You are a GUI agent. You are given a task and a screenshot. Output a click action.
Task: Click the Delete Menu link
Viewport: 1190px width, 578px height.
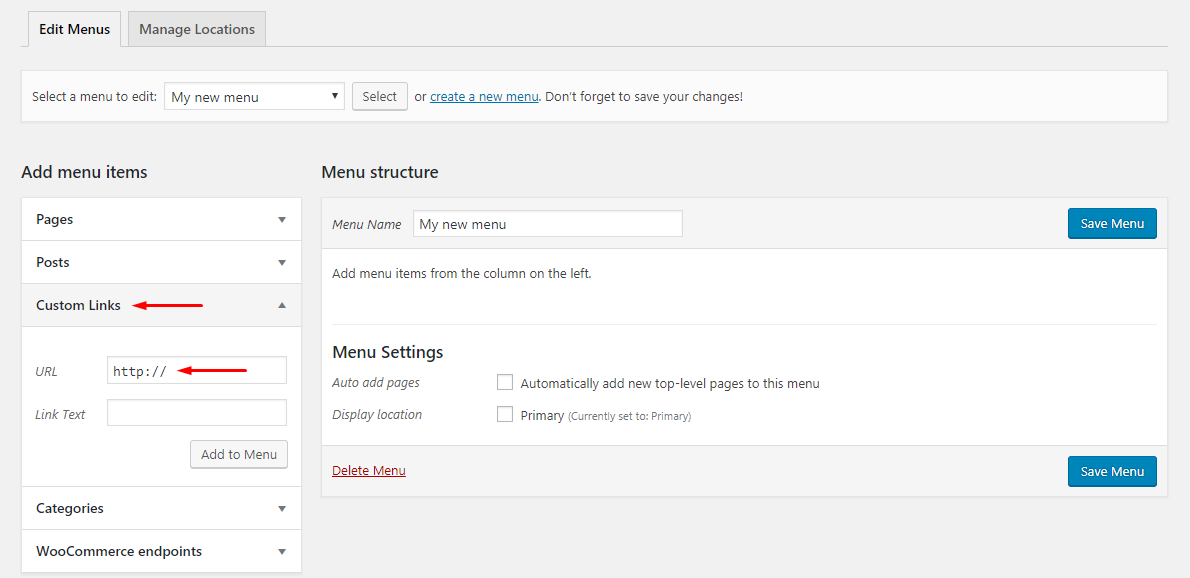(369, 471)
